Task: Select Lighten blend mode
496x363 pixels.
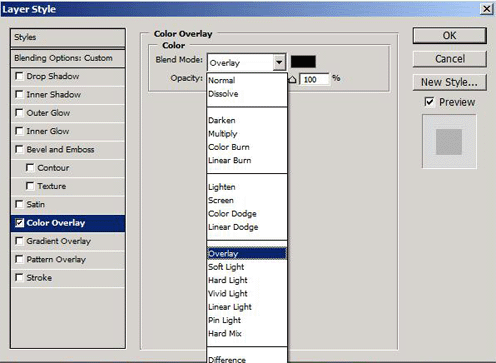Action: point(247,187)
